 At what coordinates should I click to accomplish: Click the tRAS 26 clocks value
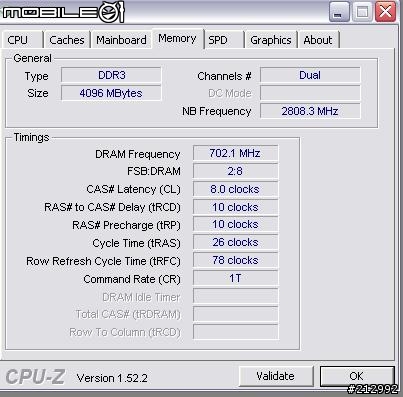235,242
